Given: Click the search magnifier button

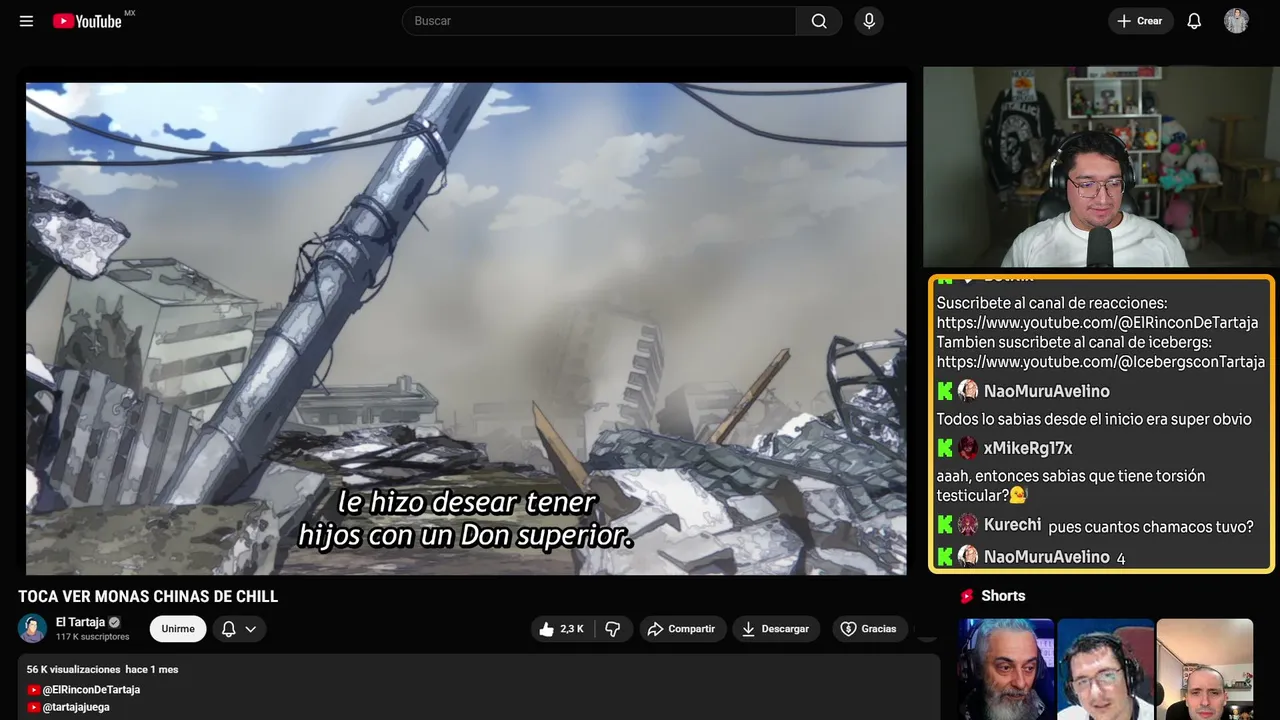Looking at the screenshot, I should click(x=819, y=21).
